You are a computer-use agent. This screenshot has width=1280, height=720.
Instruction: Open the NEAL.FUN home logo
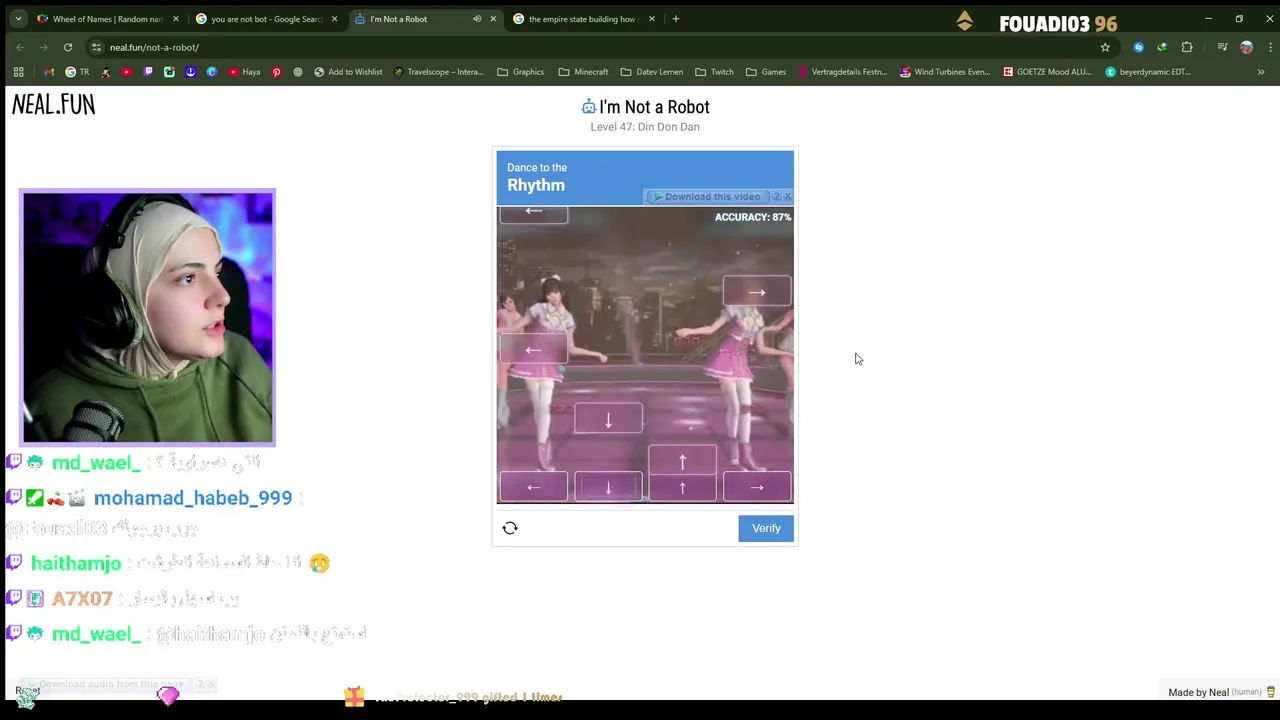tap(54, 104)
